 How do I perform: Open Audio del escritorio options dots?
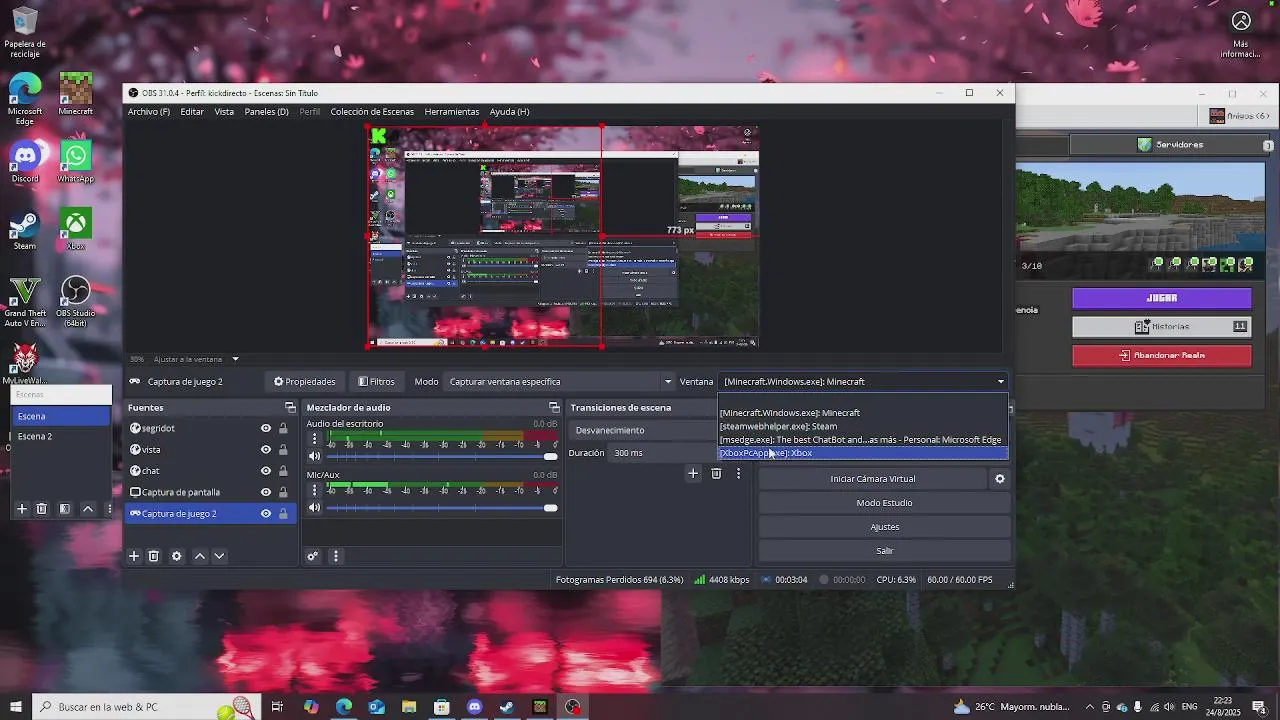(314, 438)
